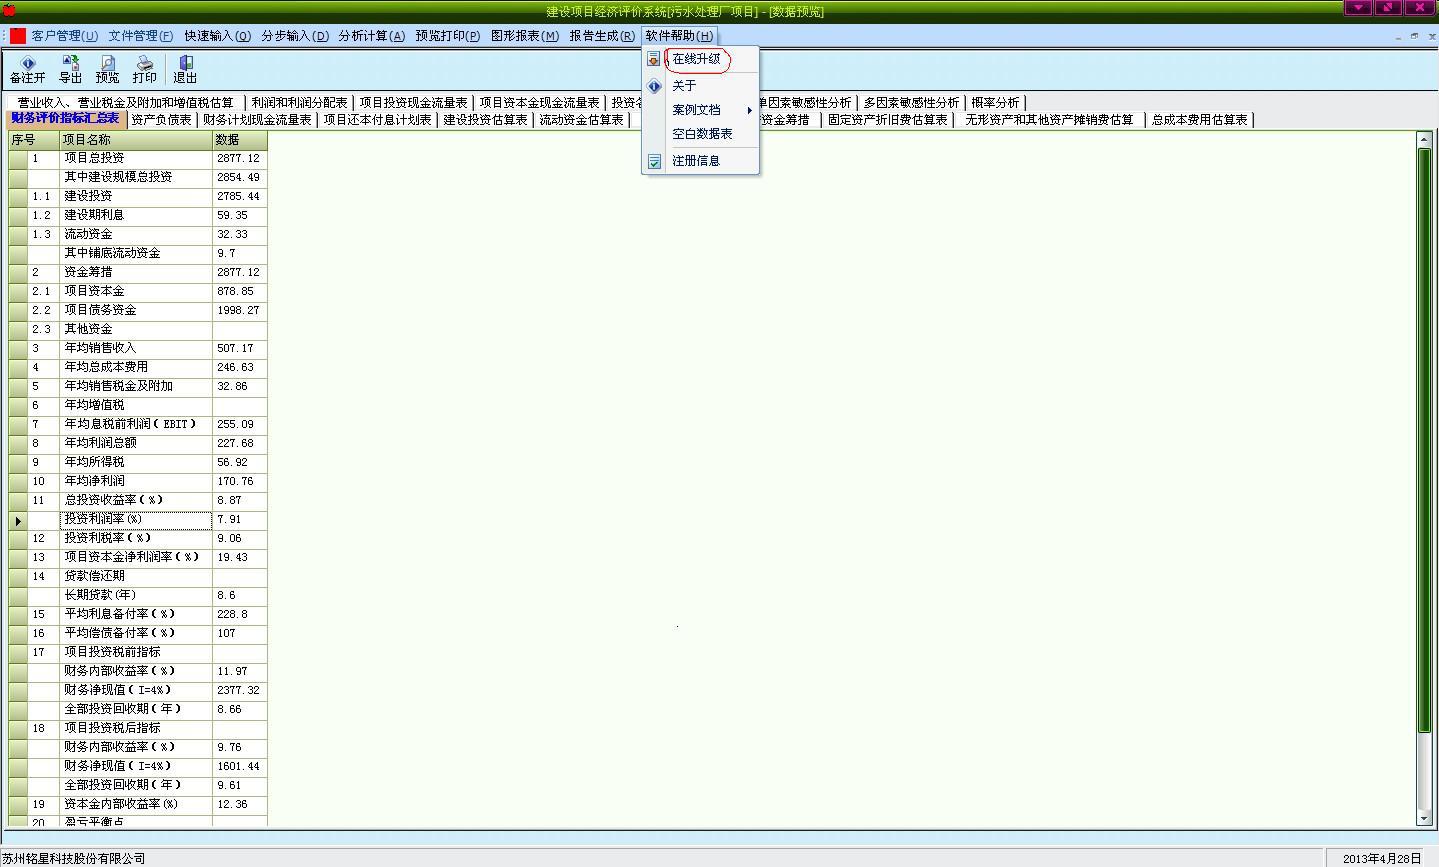Click the red application icon in menu bar
The width and height of the screenshot is (1439, 867).
pos(18,36)
